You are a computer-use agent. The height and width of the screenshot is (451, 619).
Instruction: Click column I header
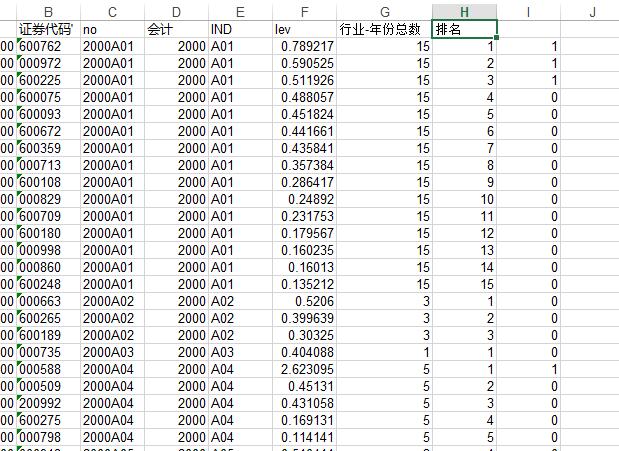tap(528, 12)
